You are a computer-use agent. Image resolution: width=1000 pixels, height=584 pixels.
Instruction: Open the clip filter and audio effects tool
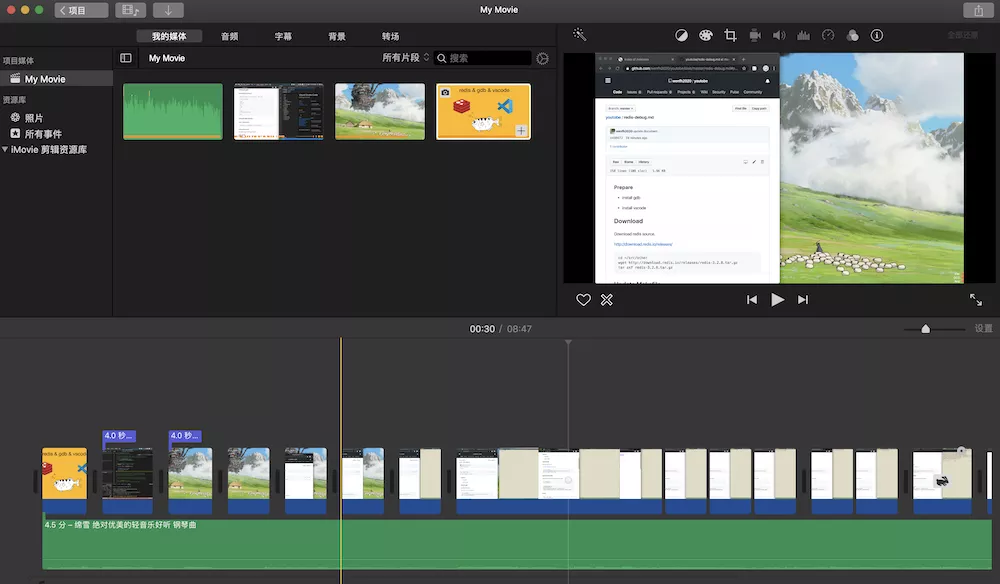(x=852, y=35)
